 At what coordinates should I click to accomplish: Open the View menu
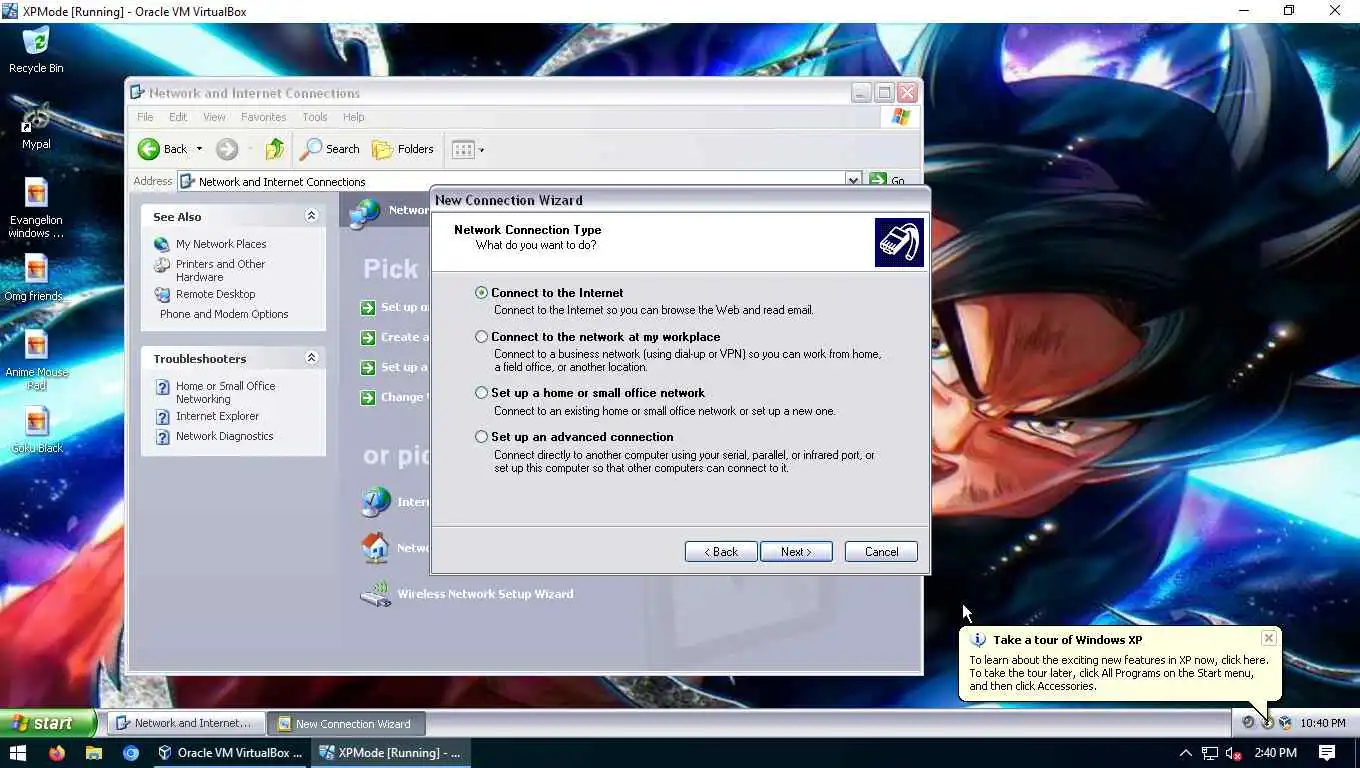click(x=214, y=117)
